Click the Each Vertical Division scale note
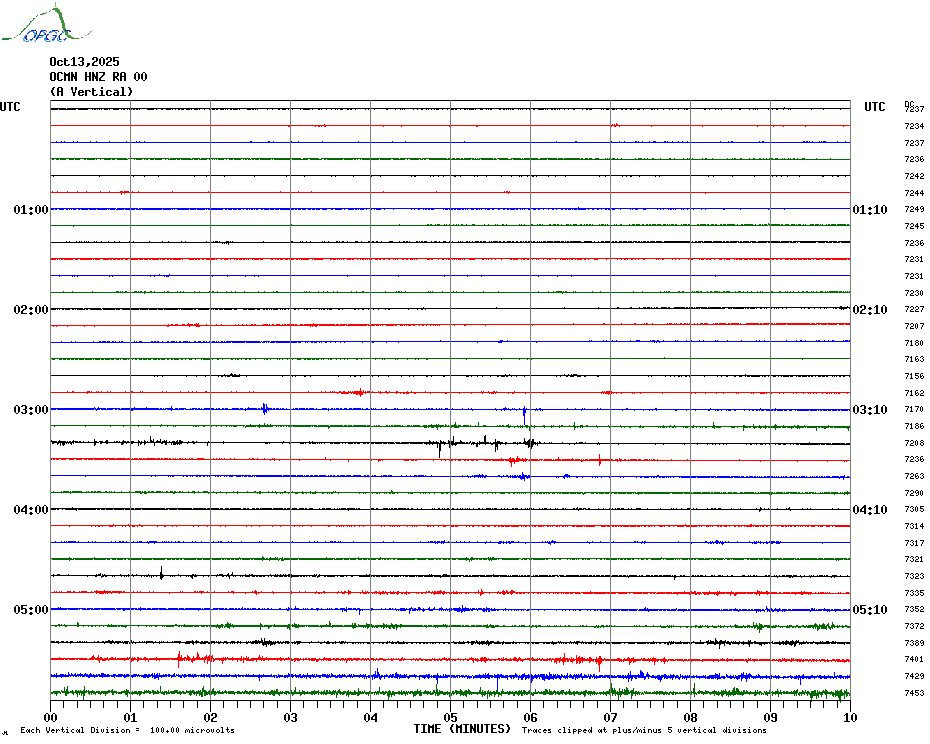 coord(127,730)
